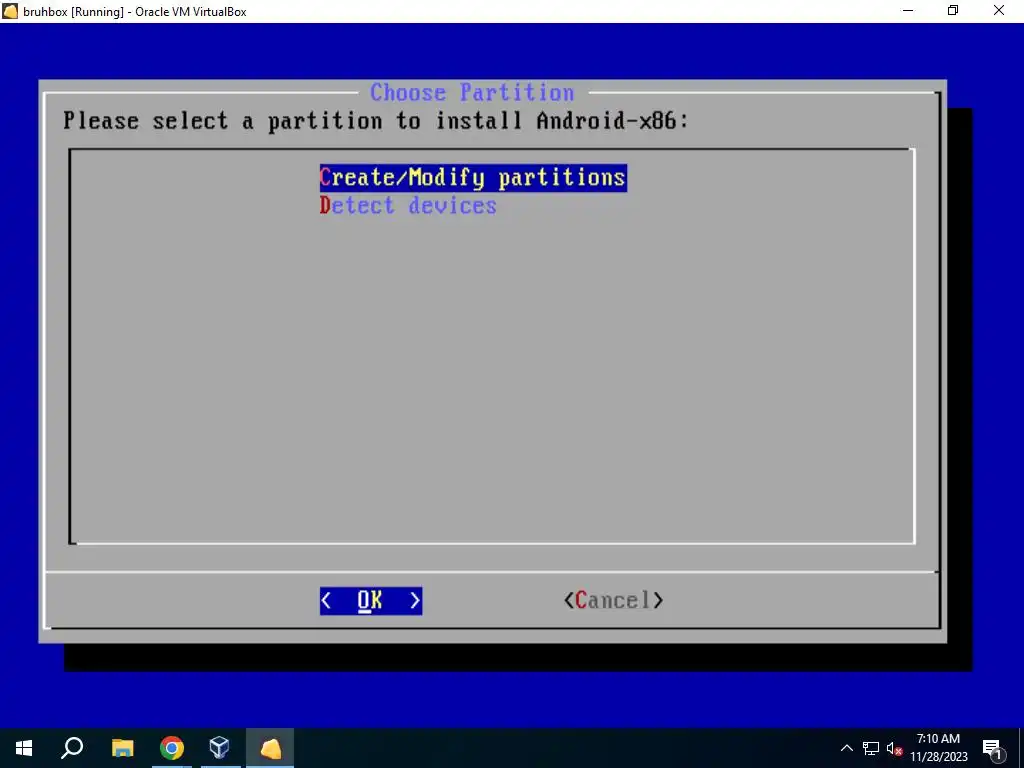Screen dimensions: 1024x768
Task: Select Detect devices option
Action: (408, 206)
